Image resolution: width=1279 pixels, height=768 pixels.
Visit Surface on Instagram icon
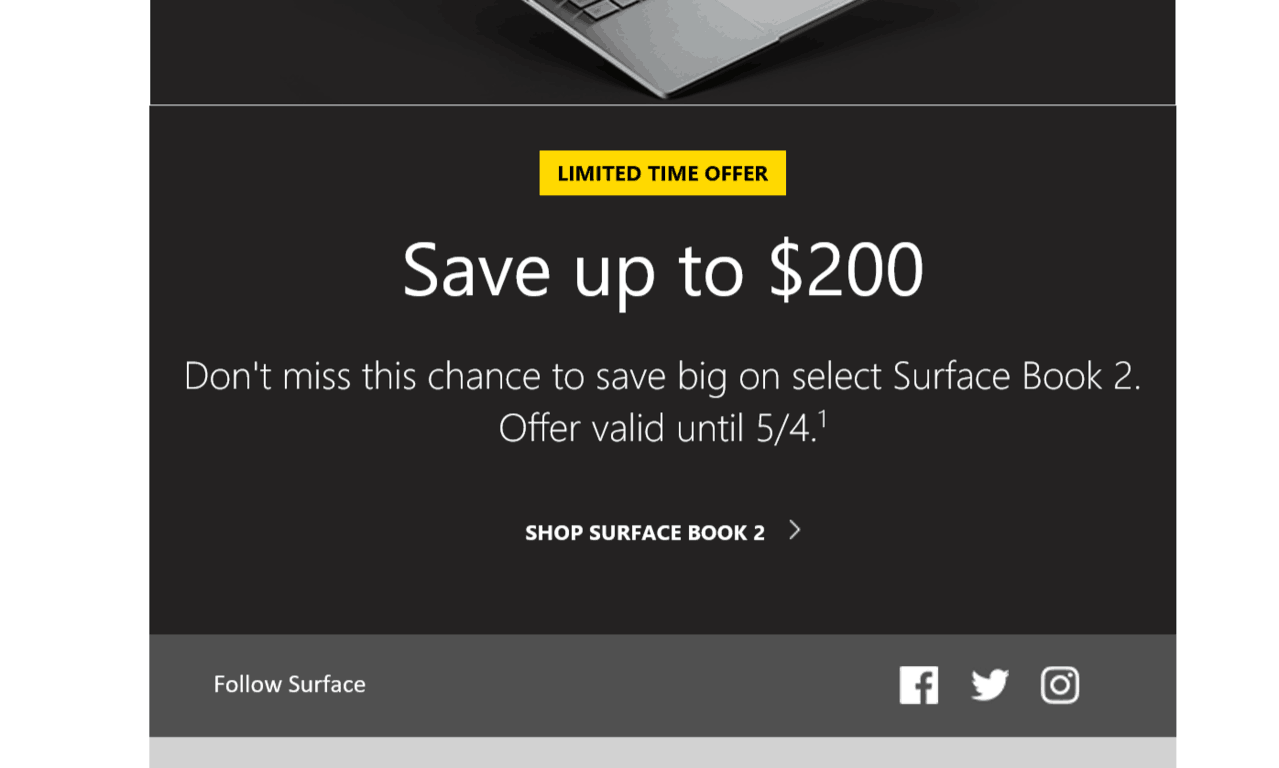1060,685
